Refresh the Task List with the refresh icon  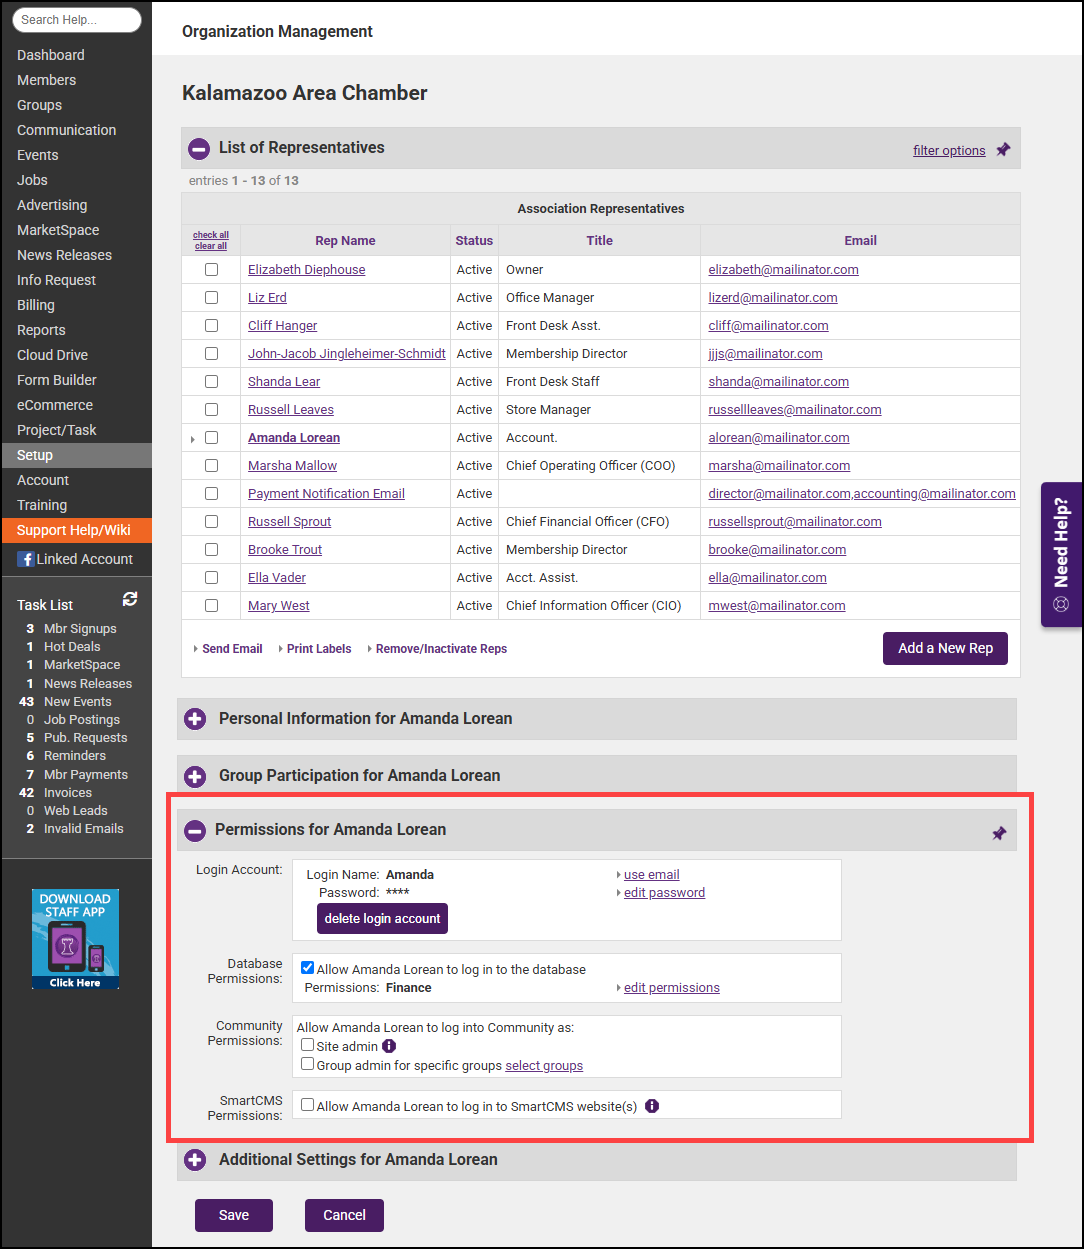pos(130,599)
